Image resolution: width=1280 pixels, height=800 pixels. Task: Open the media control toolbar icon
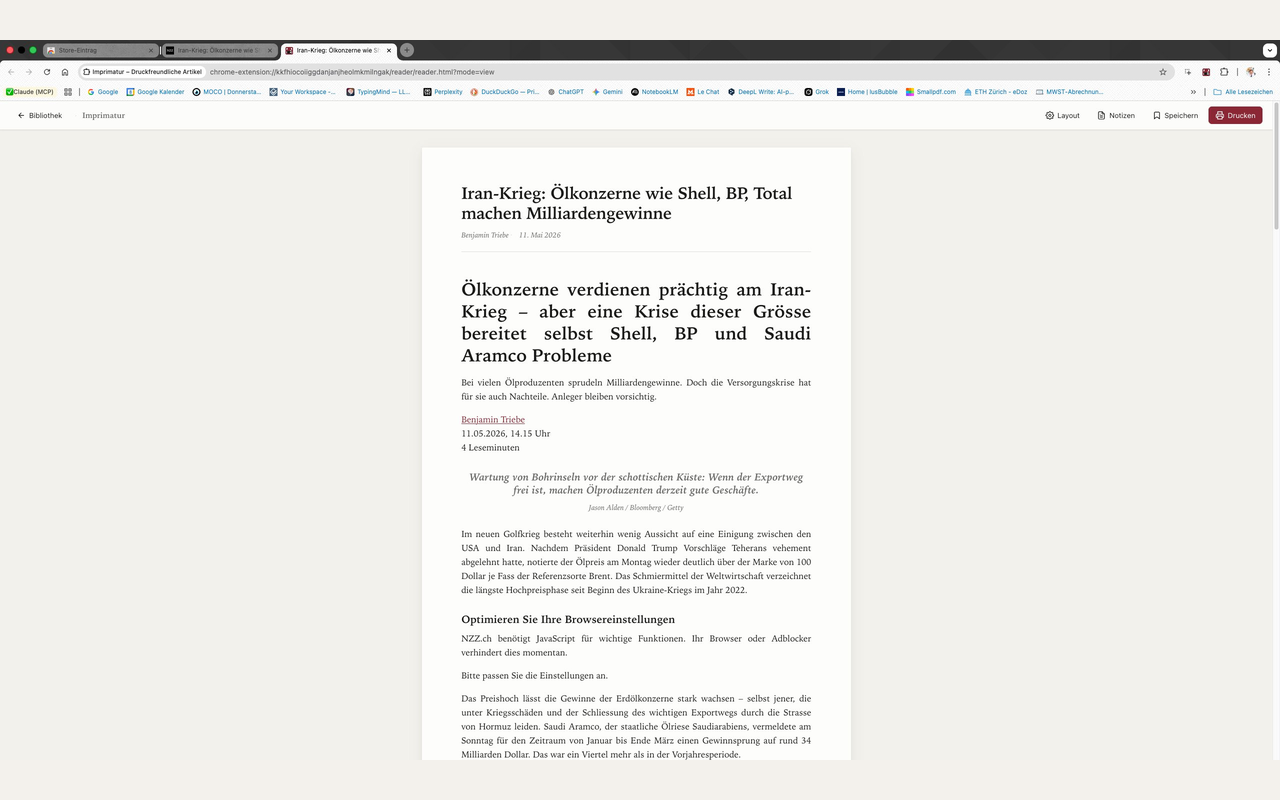click(1188, 72)
